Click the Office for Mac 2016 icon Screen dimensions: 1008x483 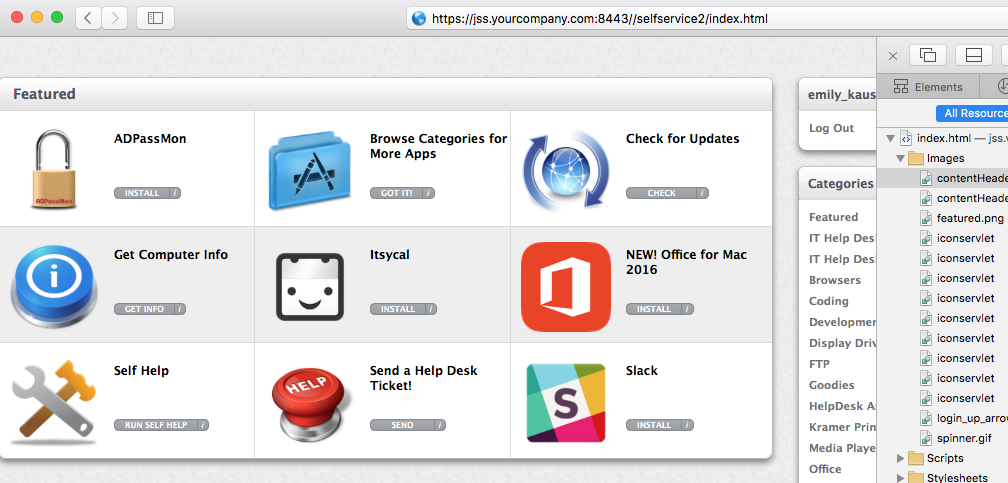[x=566, y=286]
